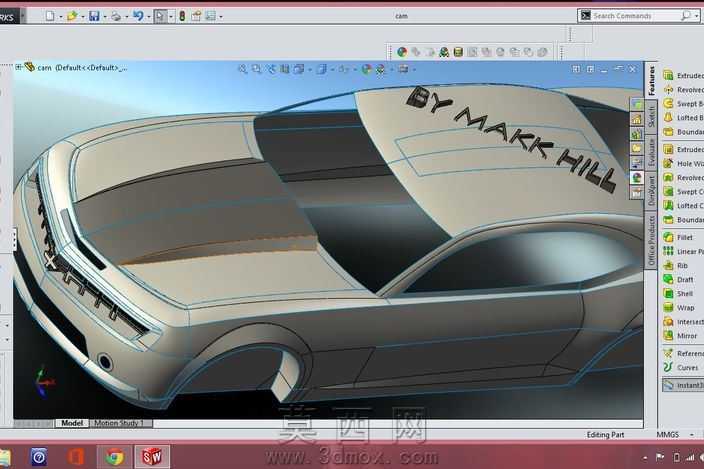Select the Swept Cut feature
The image size is (704, 469).
683,191
